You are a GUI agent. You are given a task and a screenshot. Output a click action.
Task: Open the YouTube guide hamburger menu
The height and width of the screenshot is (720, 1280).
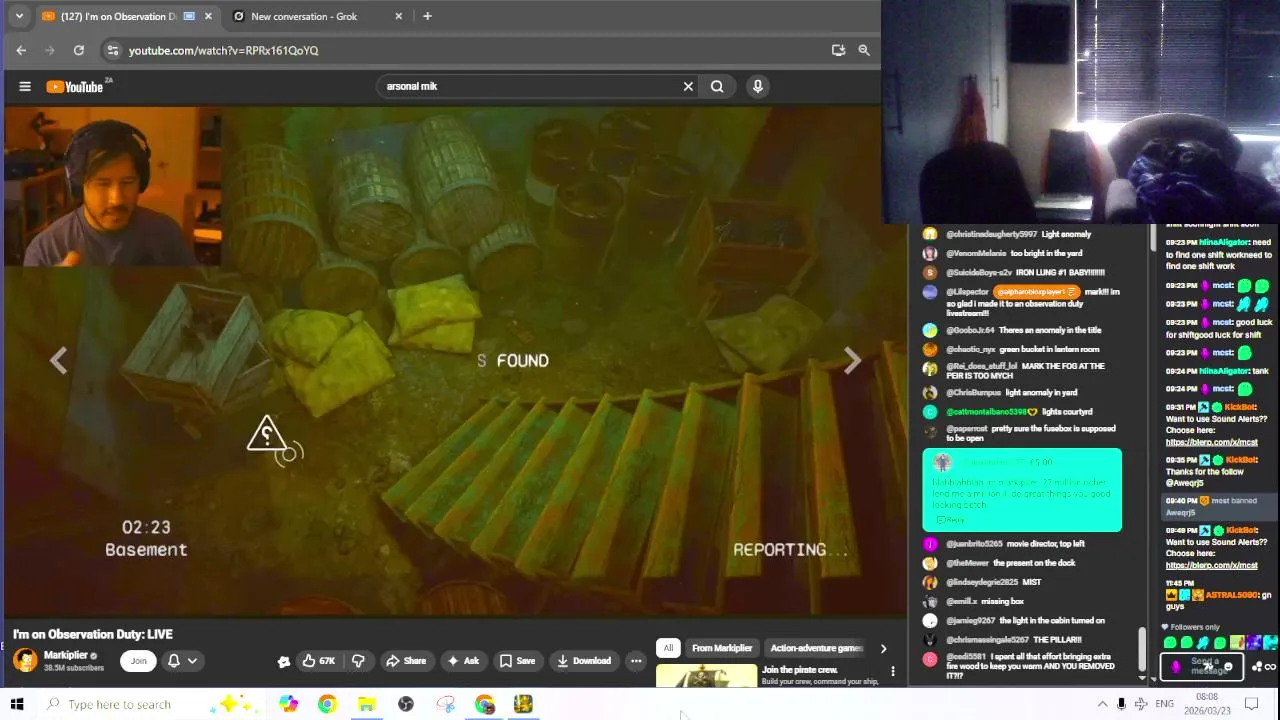coord(25,86)
